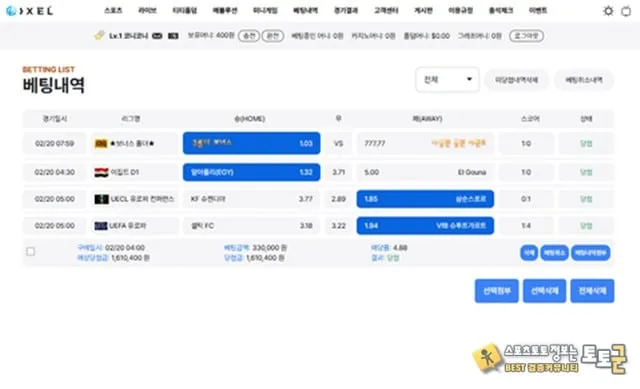Image resolution: width=640 pixels, height=389 pixels.
Task: Click the '패(AWAY)' column header
Action: (427, 119)
